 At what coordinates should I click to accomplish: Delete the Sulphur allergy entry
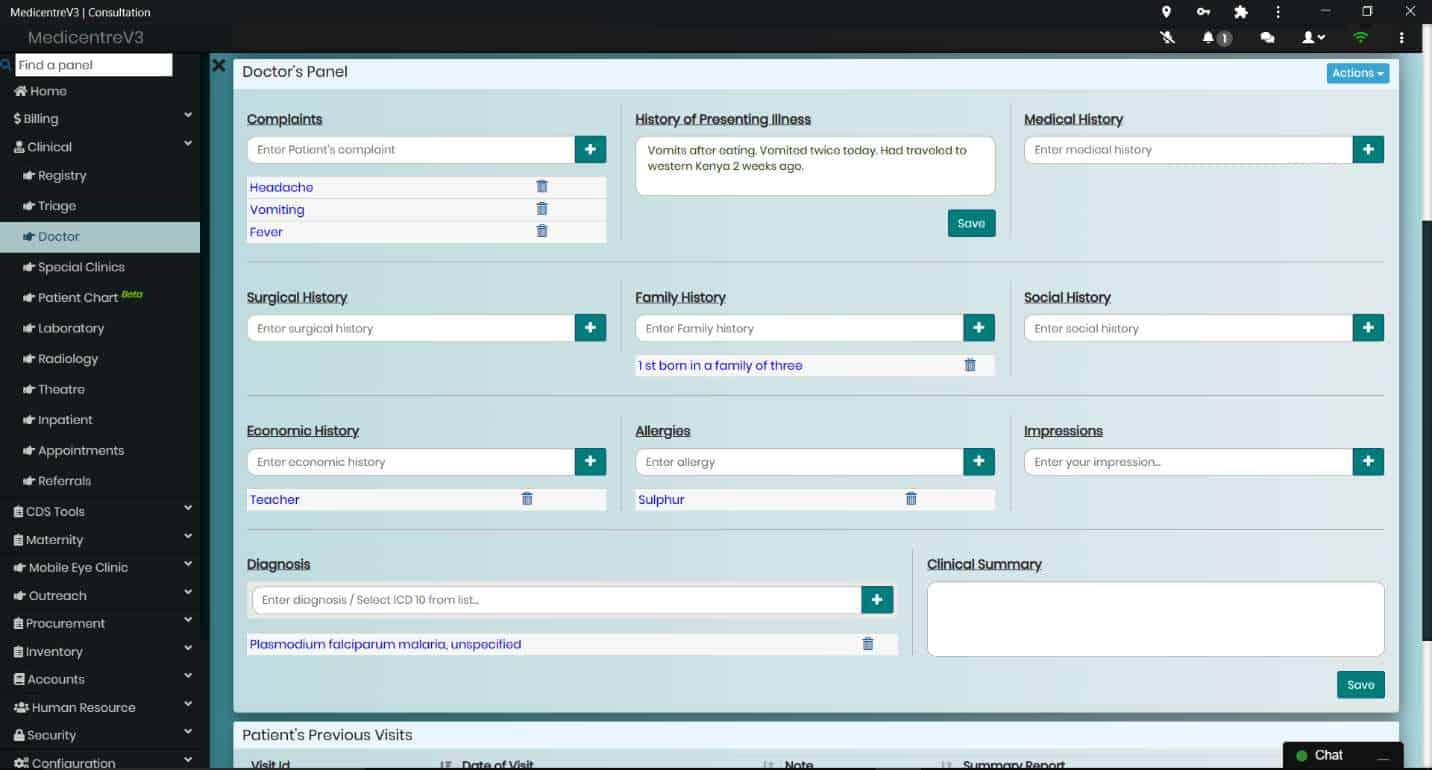pyautogui.click(x=911, y=498)
